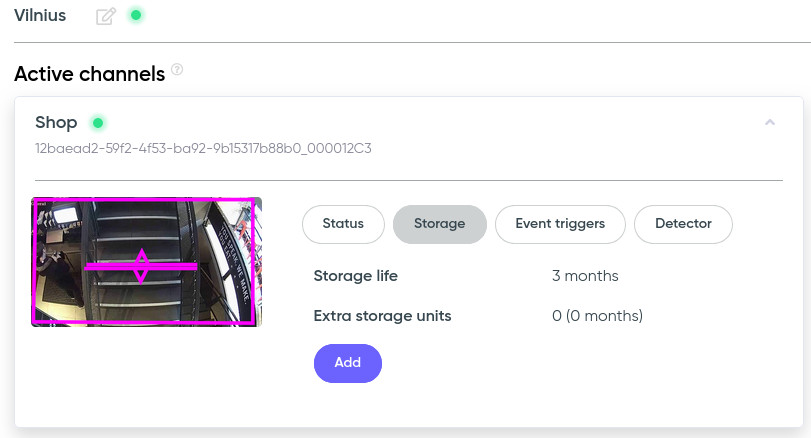Click the Vilnius location name
The width and height of the screenshot is (811, 438).
point(40,16)
